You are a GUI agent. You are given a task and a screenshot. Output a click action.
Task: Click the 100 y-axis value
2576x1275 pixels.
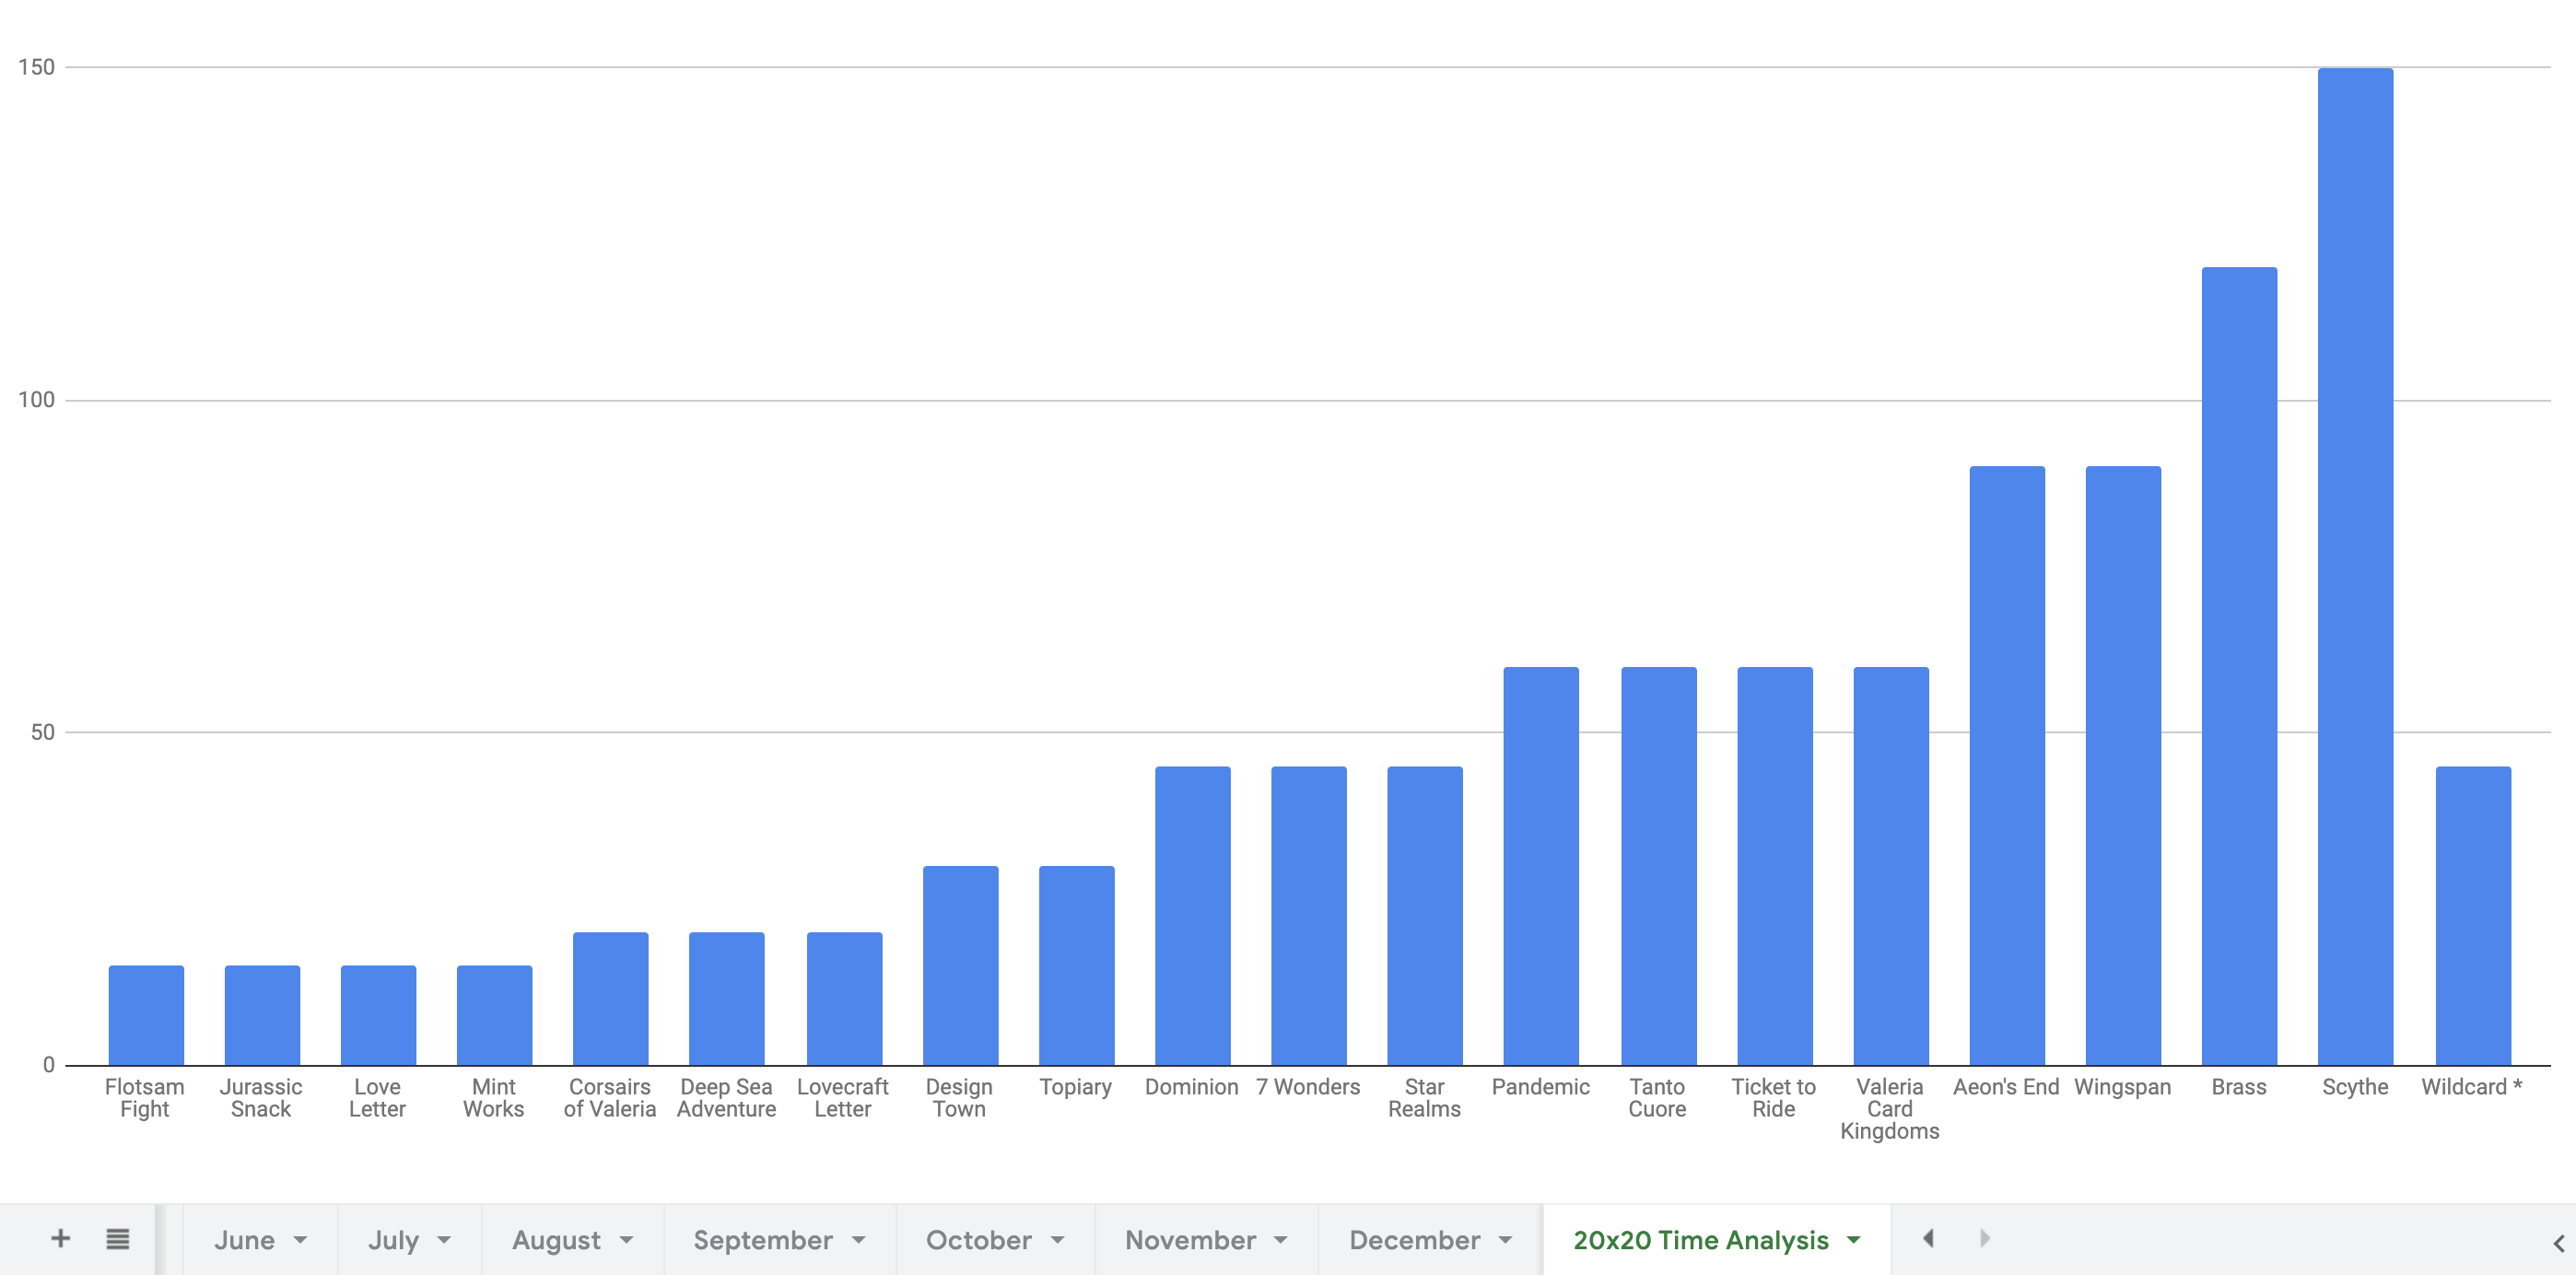(x=36, y=400)
